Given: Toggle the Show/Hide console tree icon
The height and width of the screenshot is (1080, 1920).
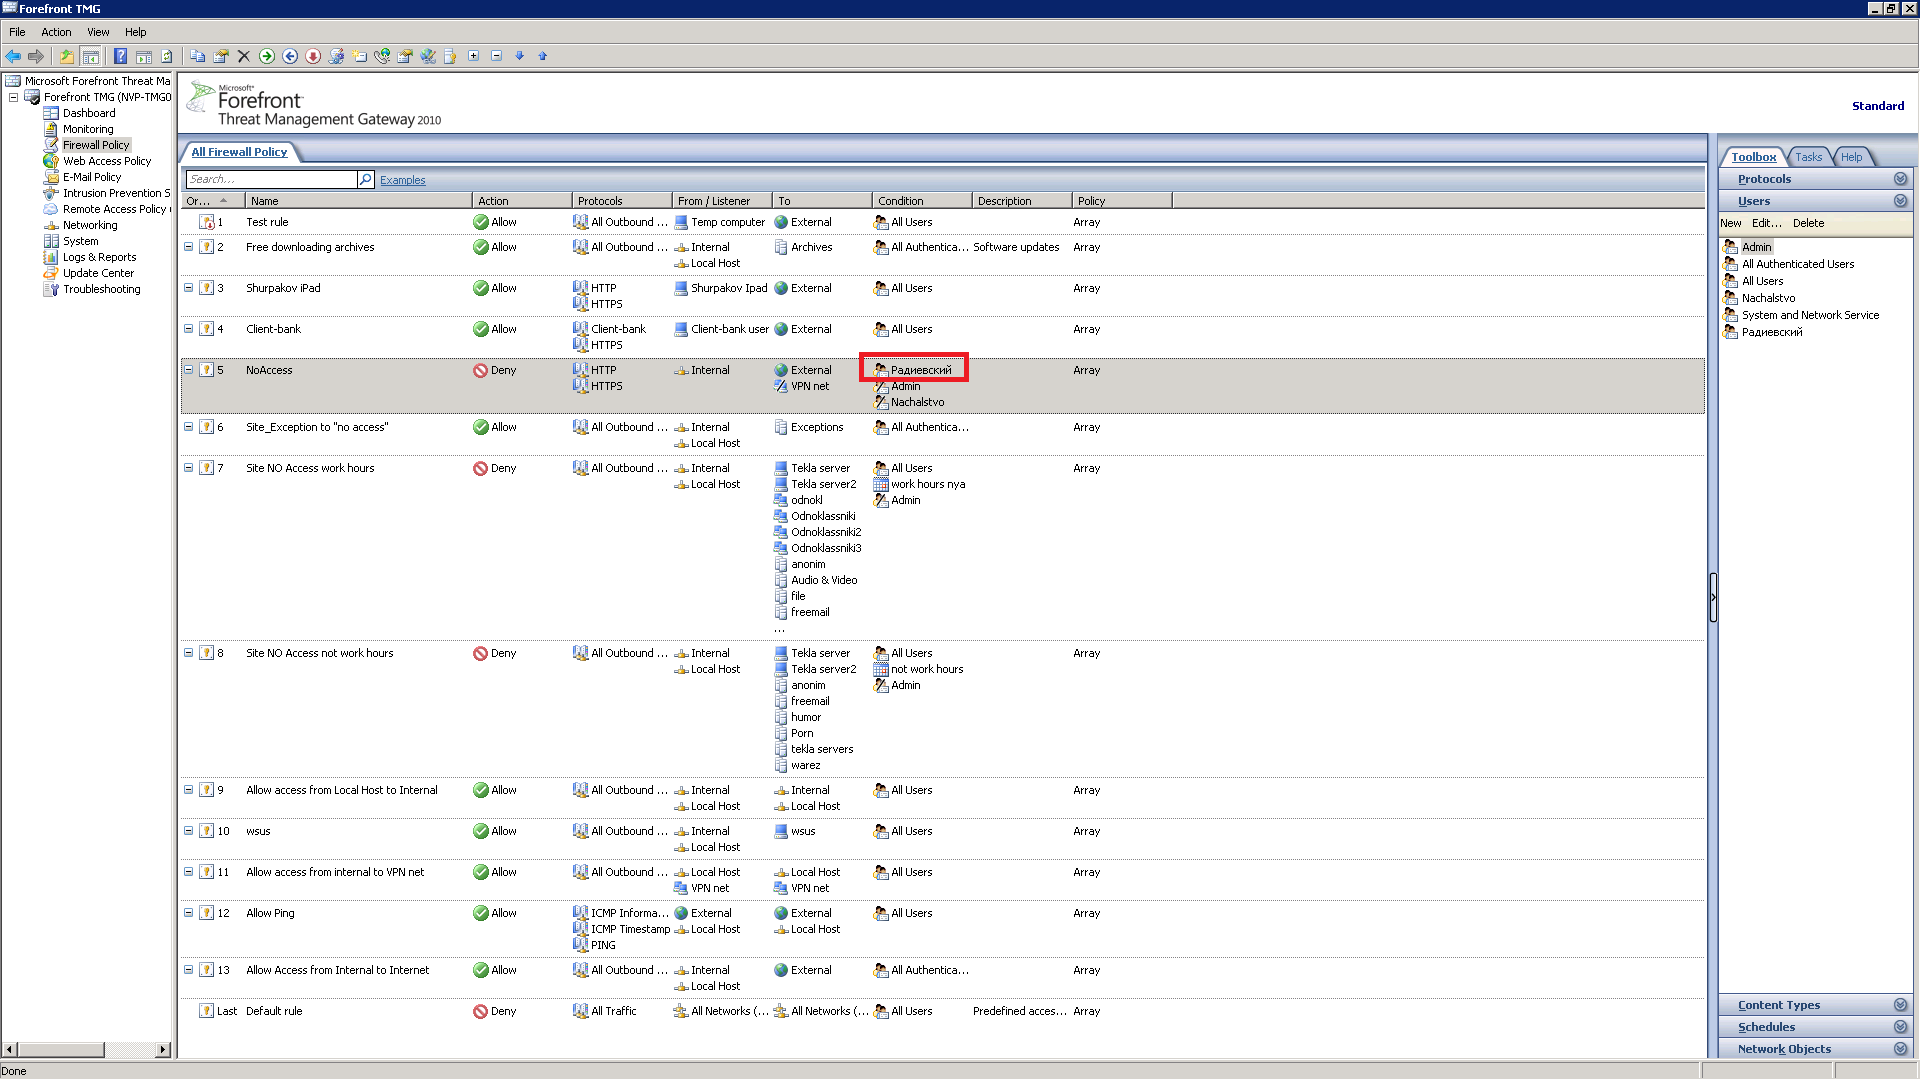Looking at the screenshot, I should tap(90, 56).
